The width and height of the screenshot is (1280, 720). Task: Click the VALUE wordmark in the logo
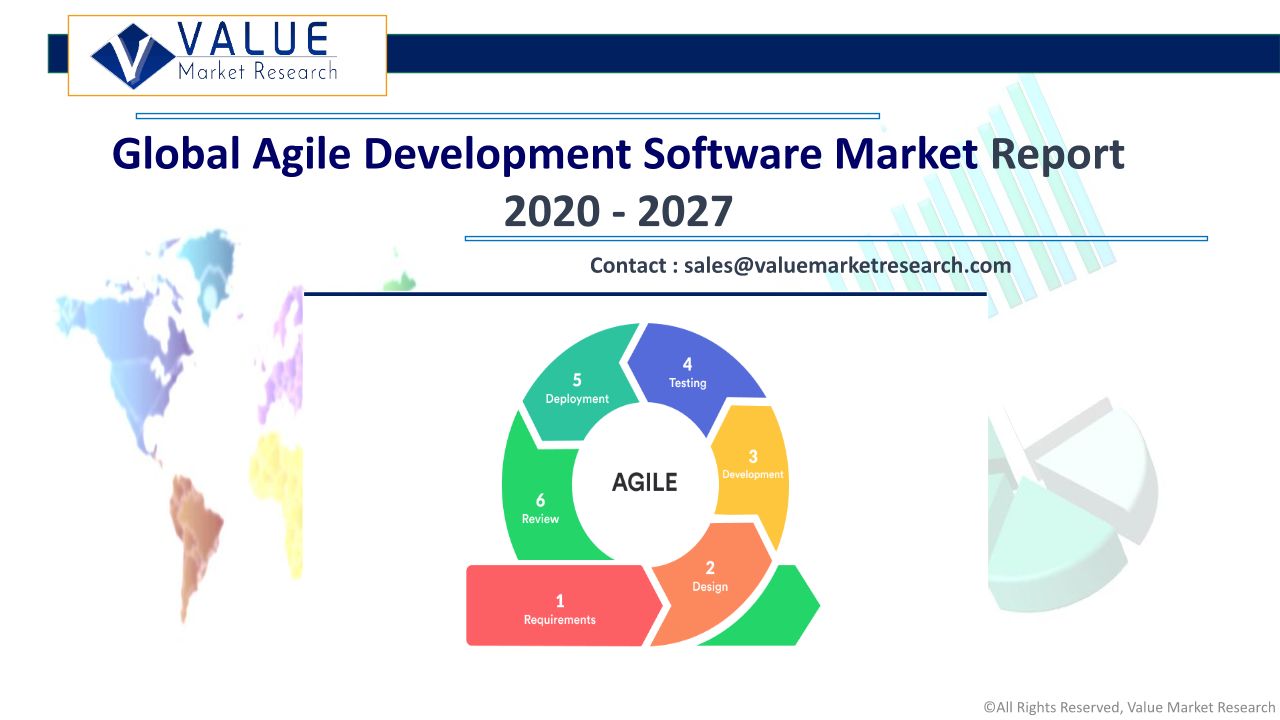252,40
